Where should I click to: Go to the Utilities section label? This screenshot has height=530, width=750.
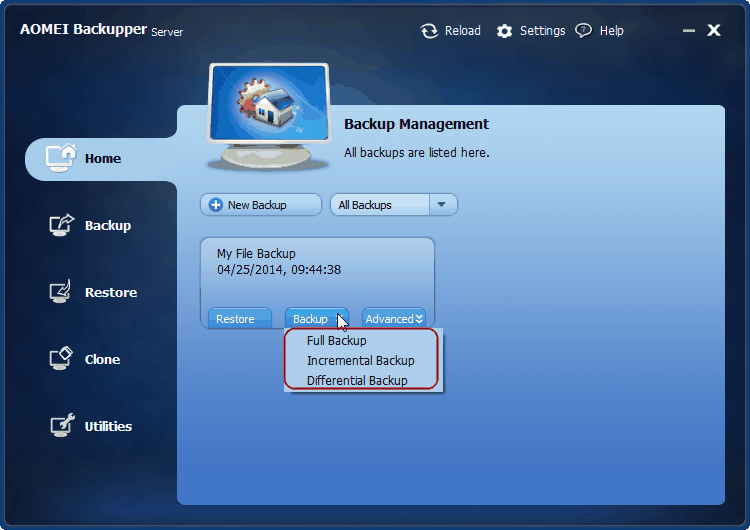[109, 426]
